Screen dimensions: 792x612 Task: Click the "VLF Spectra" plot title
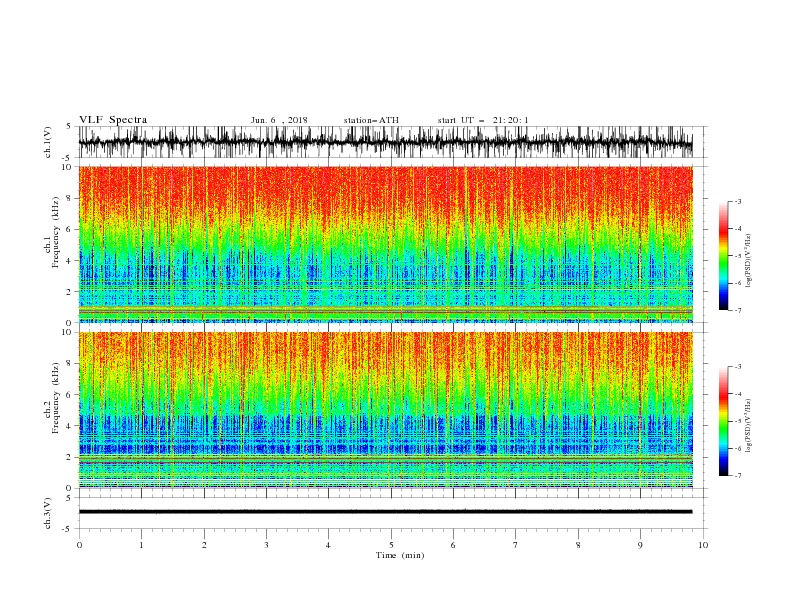coord(113,120)
